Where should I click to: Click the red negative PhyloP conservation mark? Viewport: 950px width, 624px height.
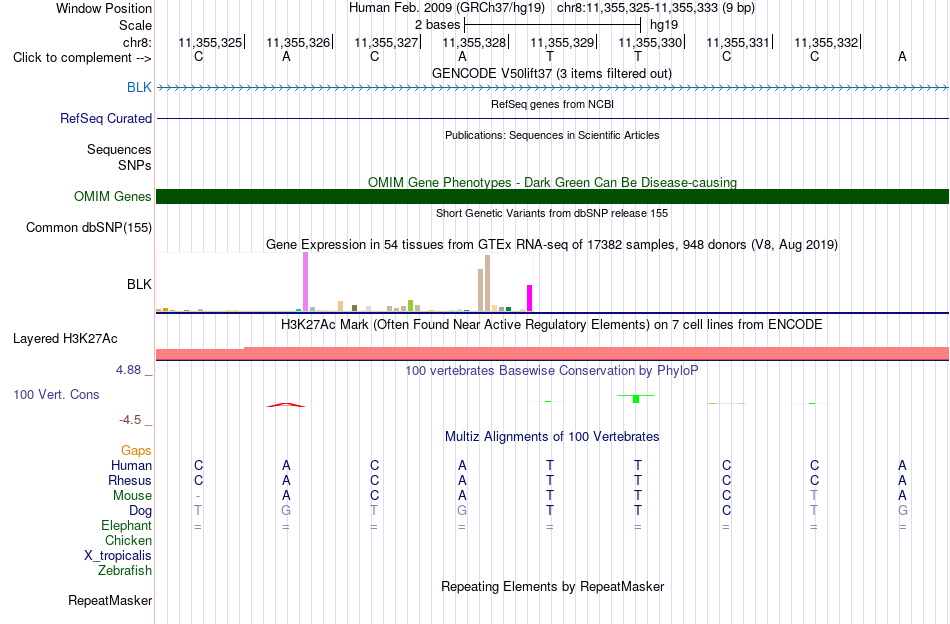click(x=286, y=405)
